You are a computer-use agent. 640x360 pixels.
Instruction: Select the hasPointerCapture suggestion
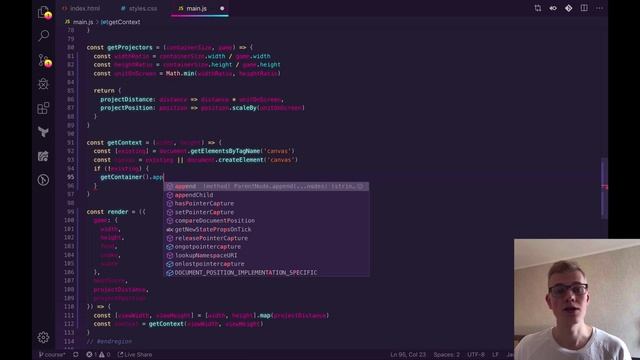coord(266,203)
